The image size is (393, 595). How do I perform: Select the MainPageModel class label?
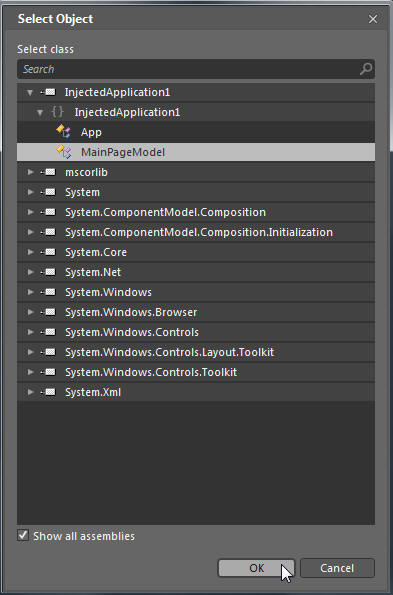tap(123, 153)
